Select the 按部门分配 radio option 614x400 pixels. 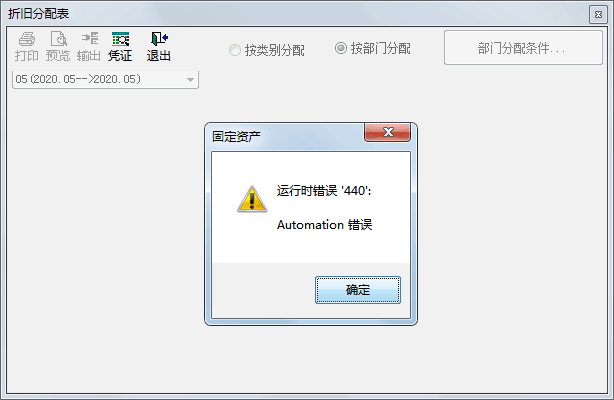tap(341, 48)
